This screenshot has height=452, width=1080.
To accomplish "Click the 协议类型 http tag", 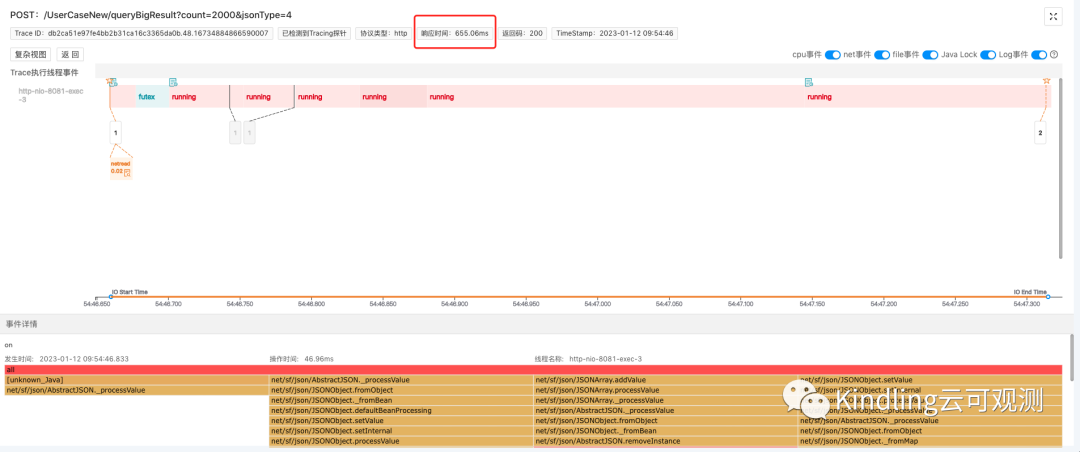I will click(x=384, y=33).
